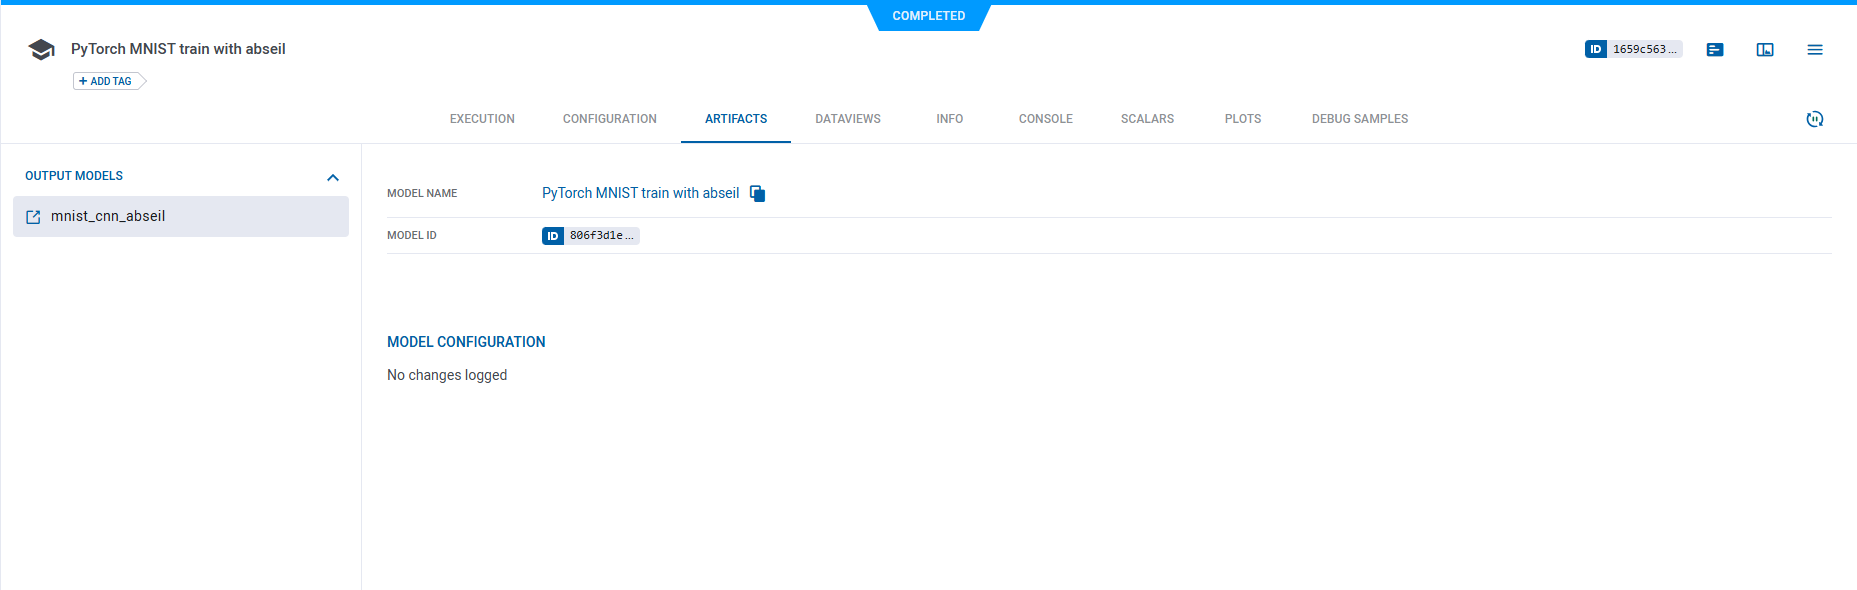Open the Plots tab
1857x590 pixels.
tap(1242, 119)
